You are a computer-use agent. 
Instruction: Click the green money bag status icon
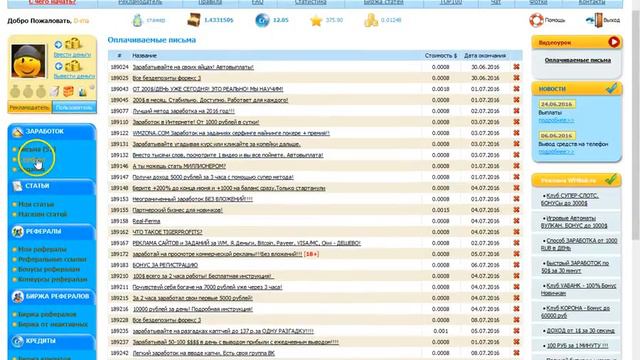pos(138,20)
